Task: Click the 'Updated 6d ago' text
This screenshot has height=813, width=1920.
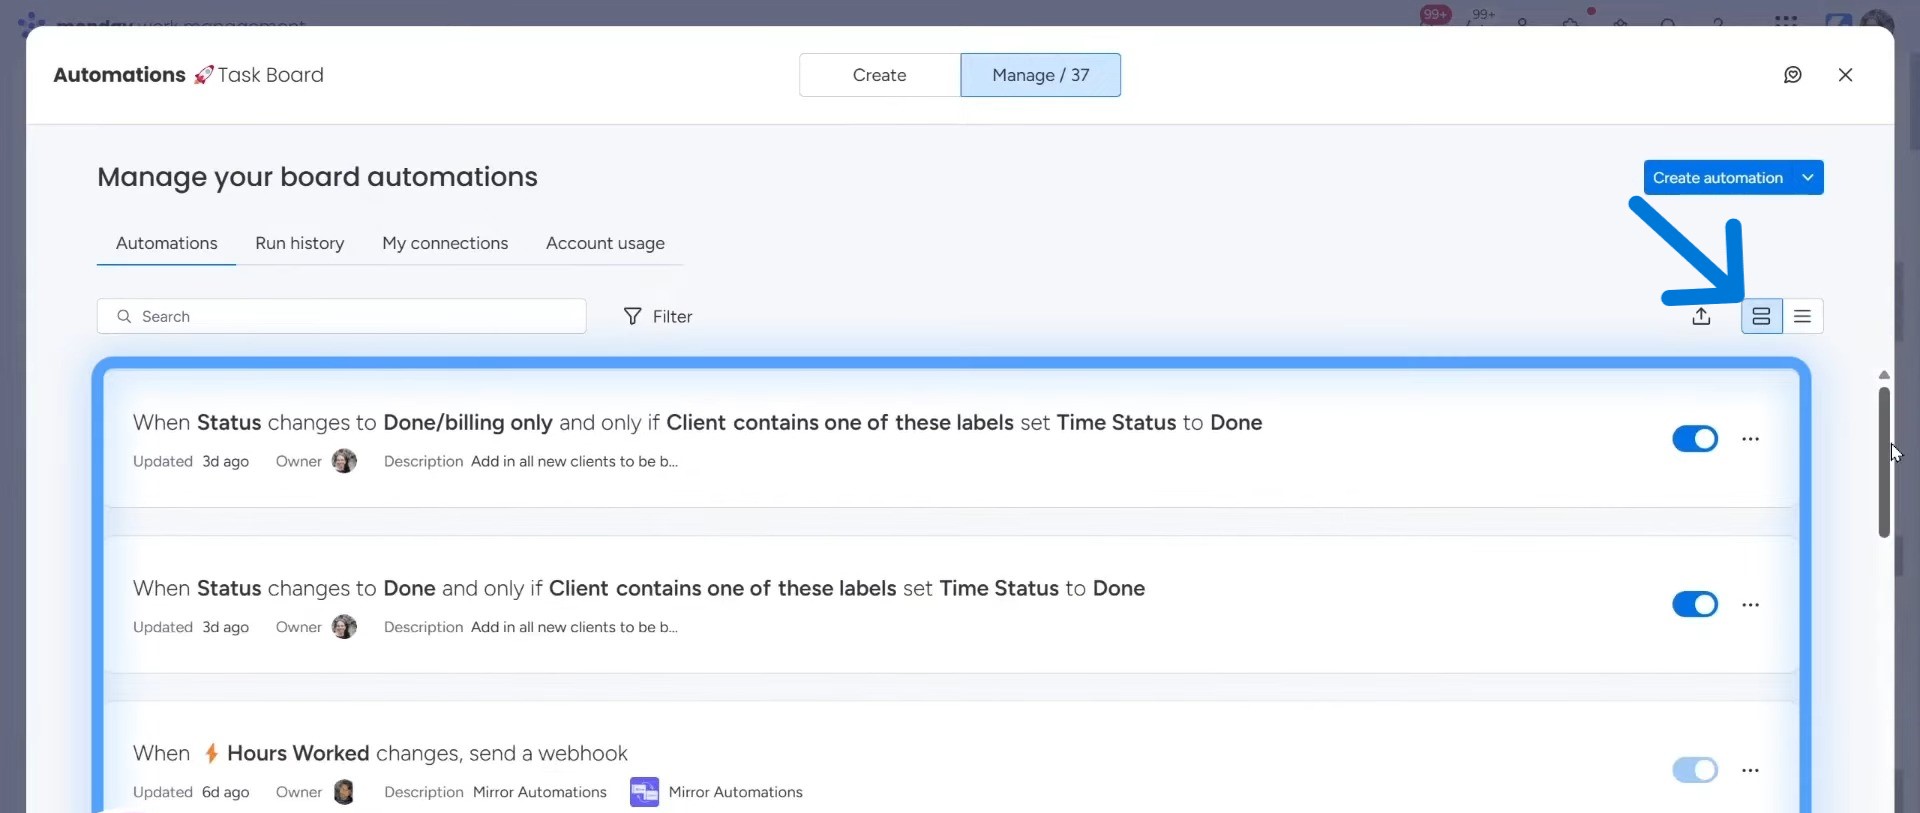Action: click(191, 792)
